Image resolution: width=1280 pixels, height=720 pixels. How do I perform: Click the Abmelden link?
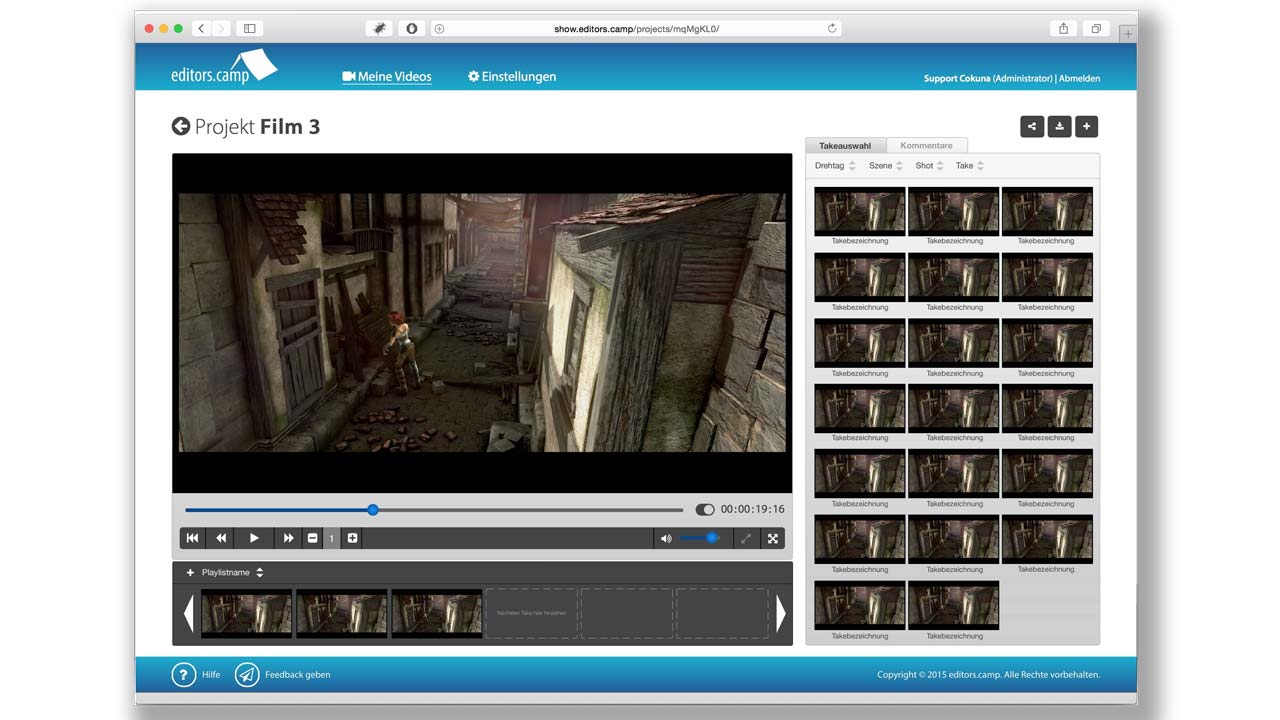[x=1079, y=79]
